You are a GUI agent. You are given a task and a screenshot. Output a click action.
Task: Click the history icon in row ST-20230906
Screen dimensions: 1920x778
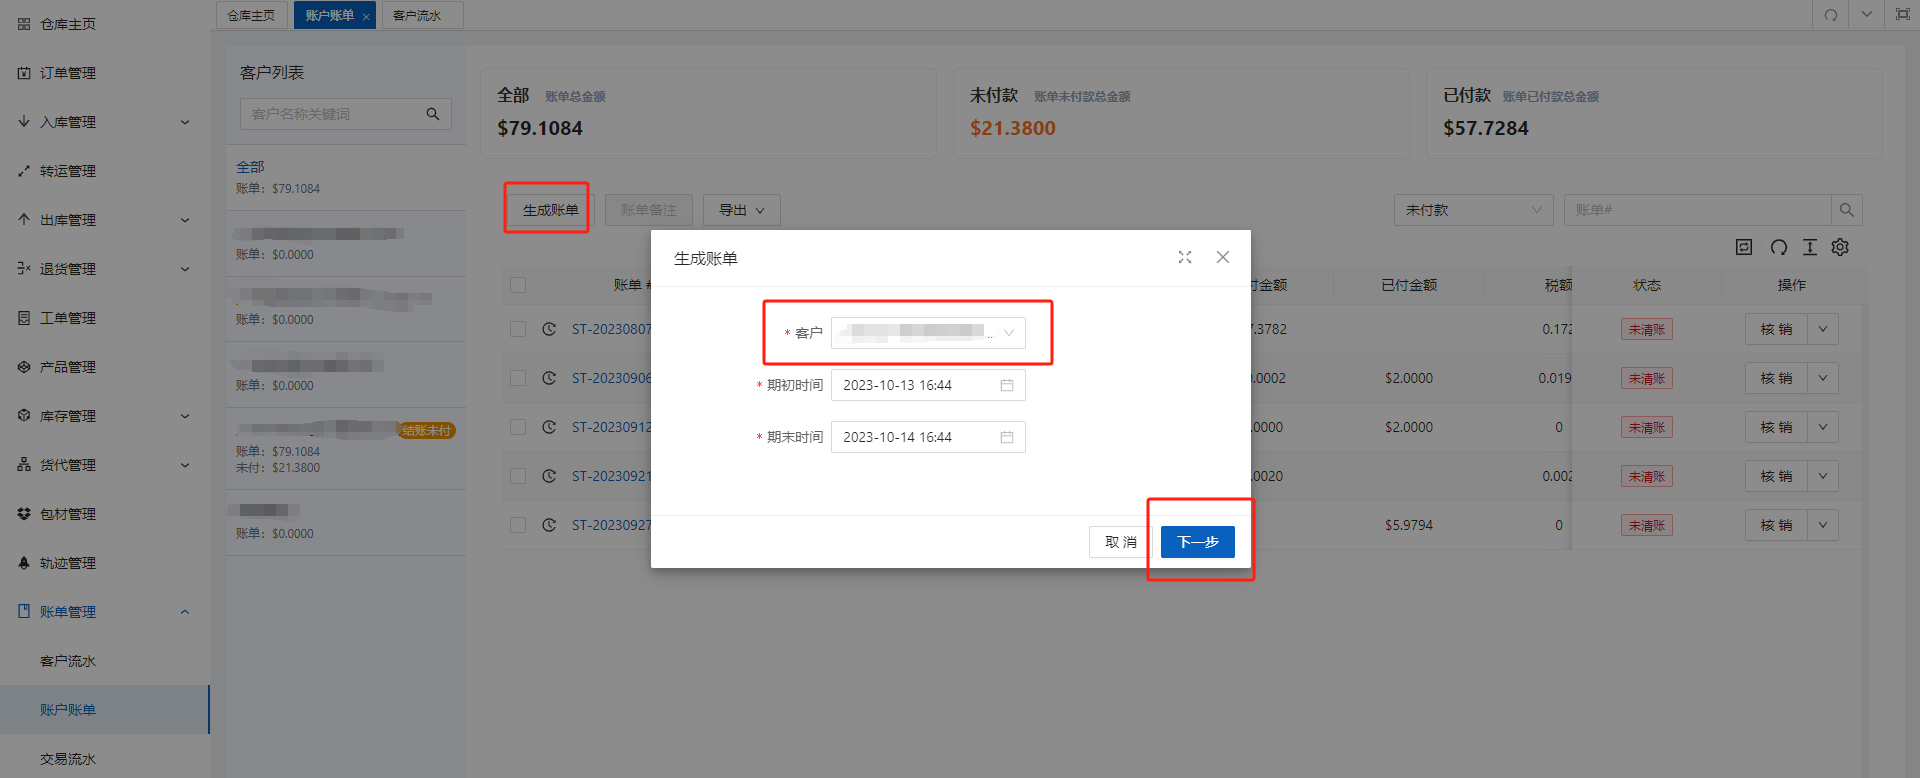549,378
